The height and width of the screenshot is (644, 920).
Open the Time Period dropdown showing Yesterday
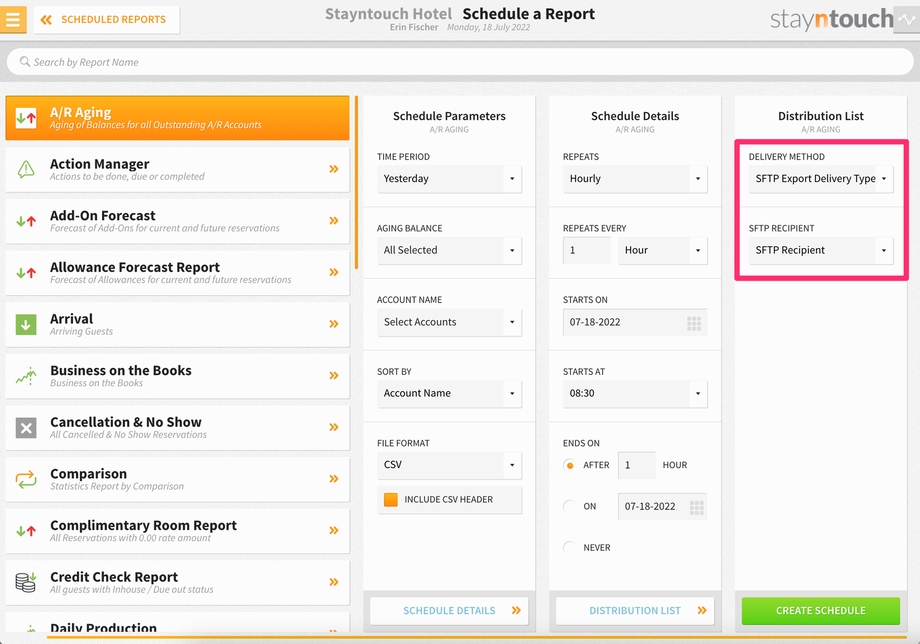click(x=449, y=178)
